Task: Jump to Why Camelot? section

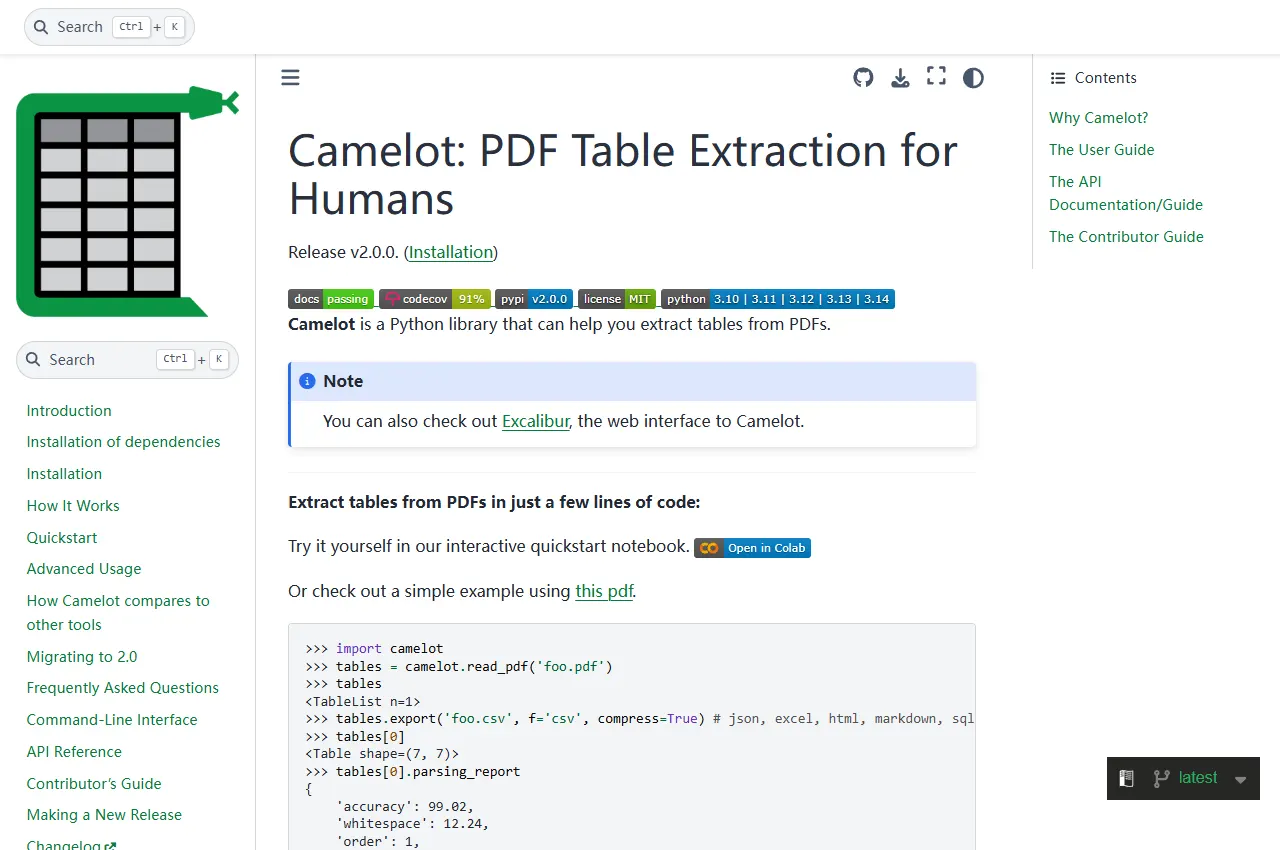Action: [1098, 118]
